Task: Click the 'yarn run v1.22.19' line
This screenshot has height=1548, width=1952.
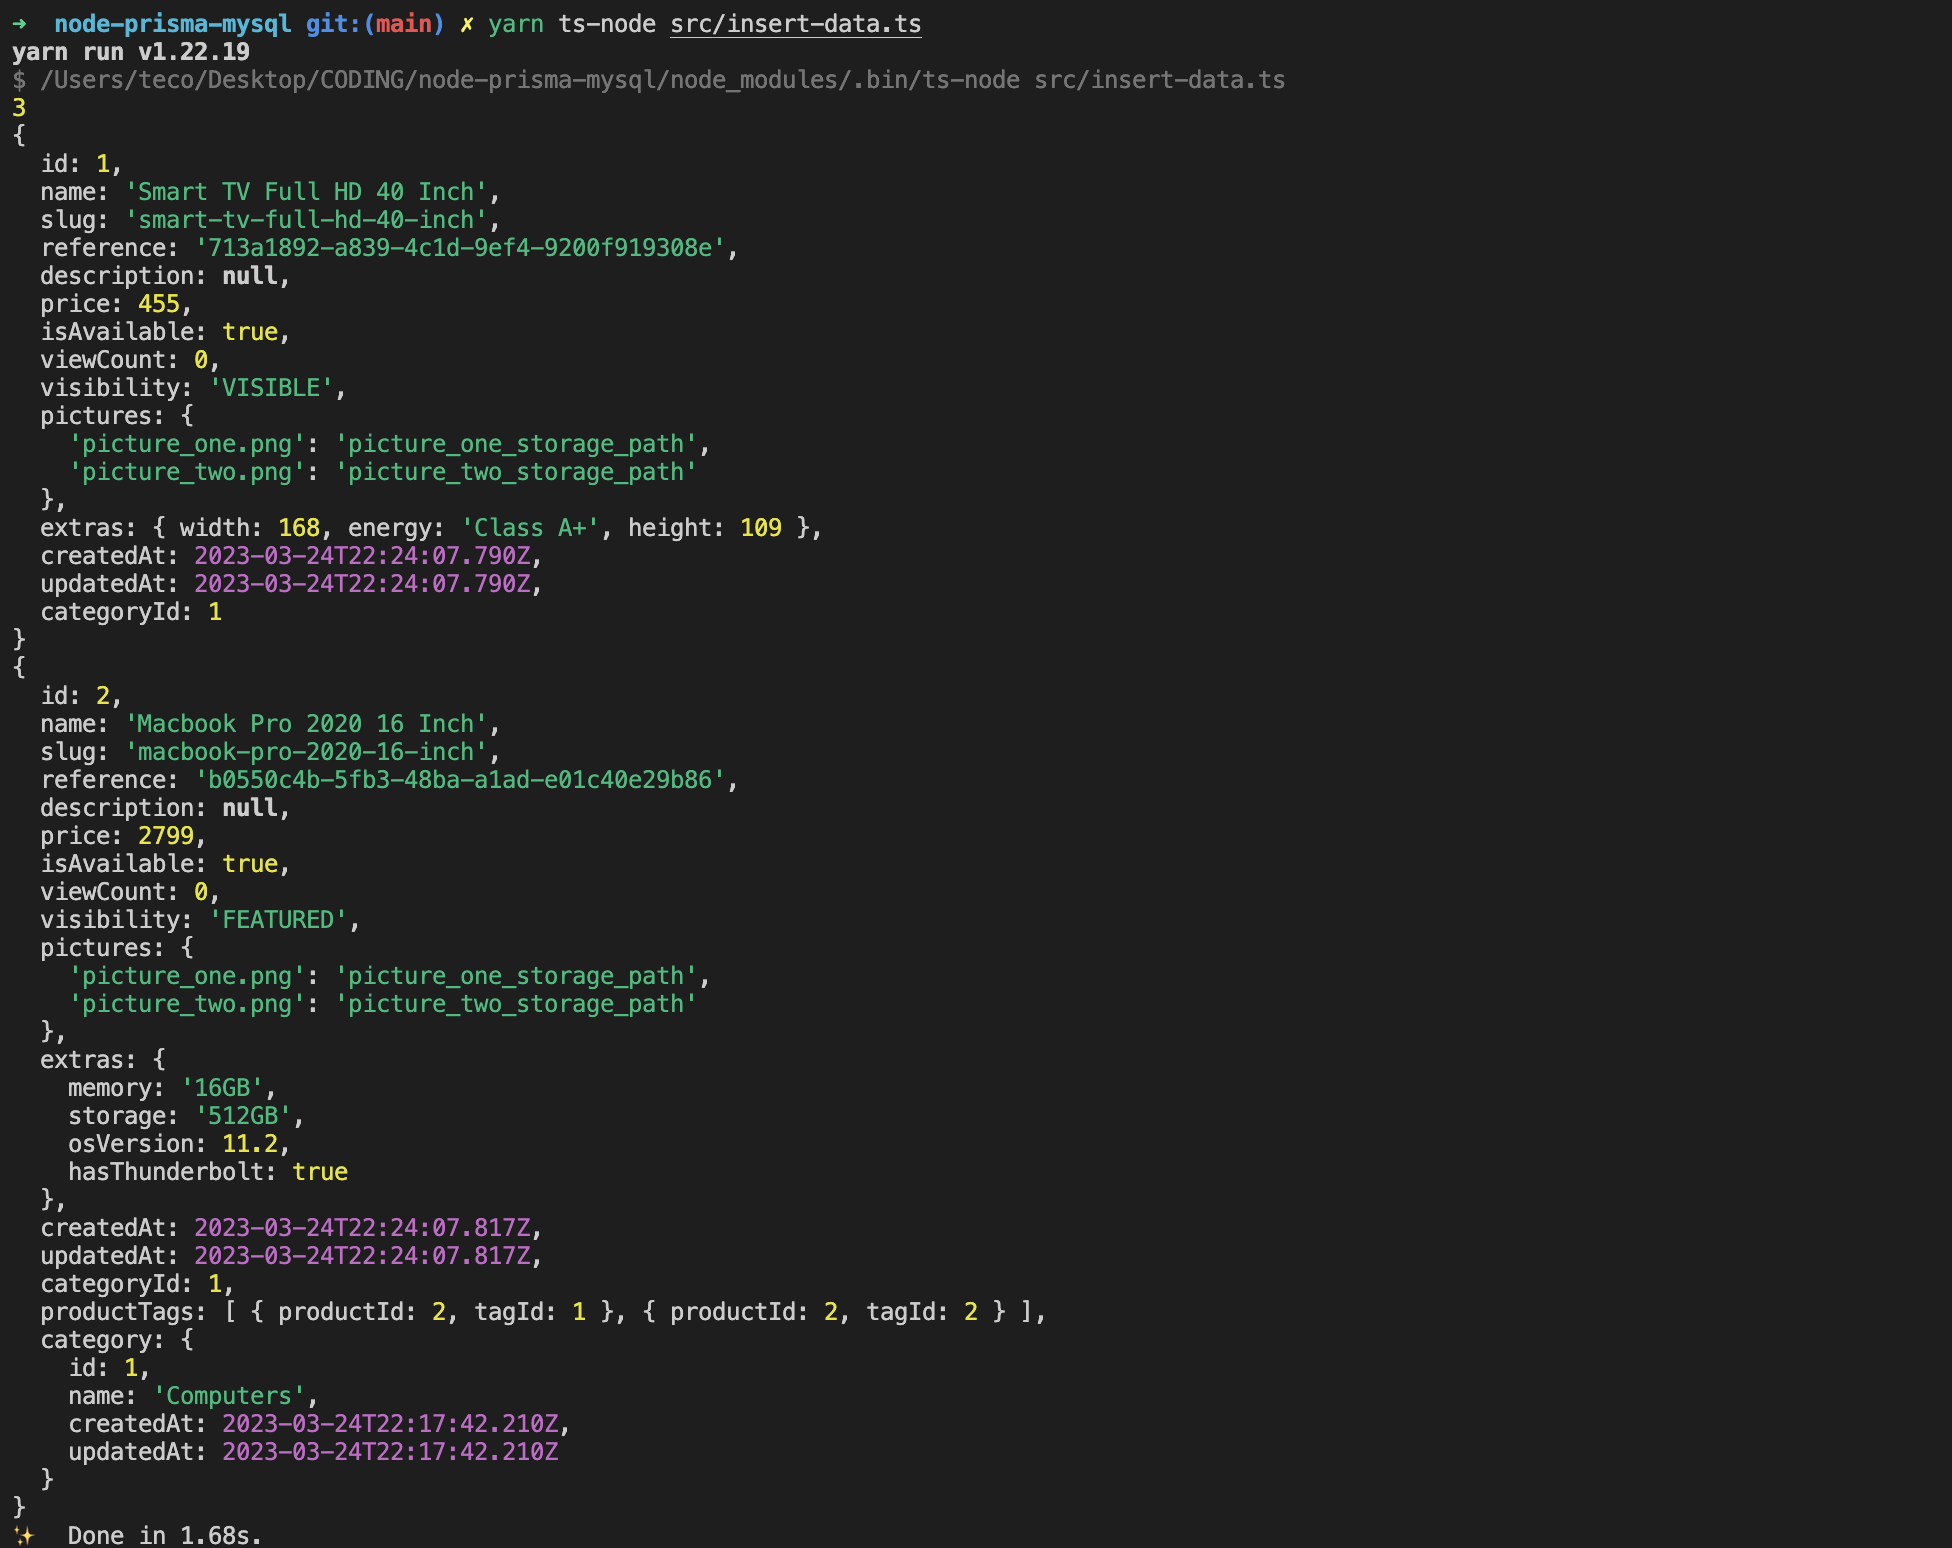Action: (x=131, y=52)
